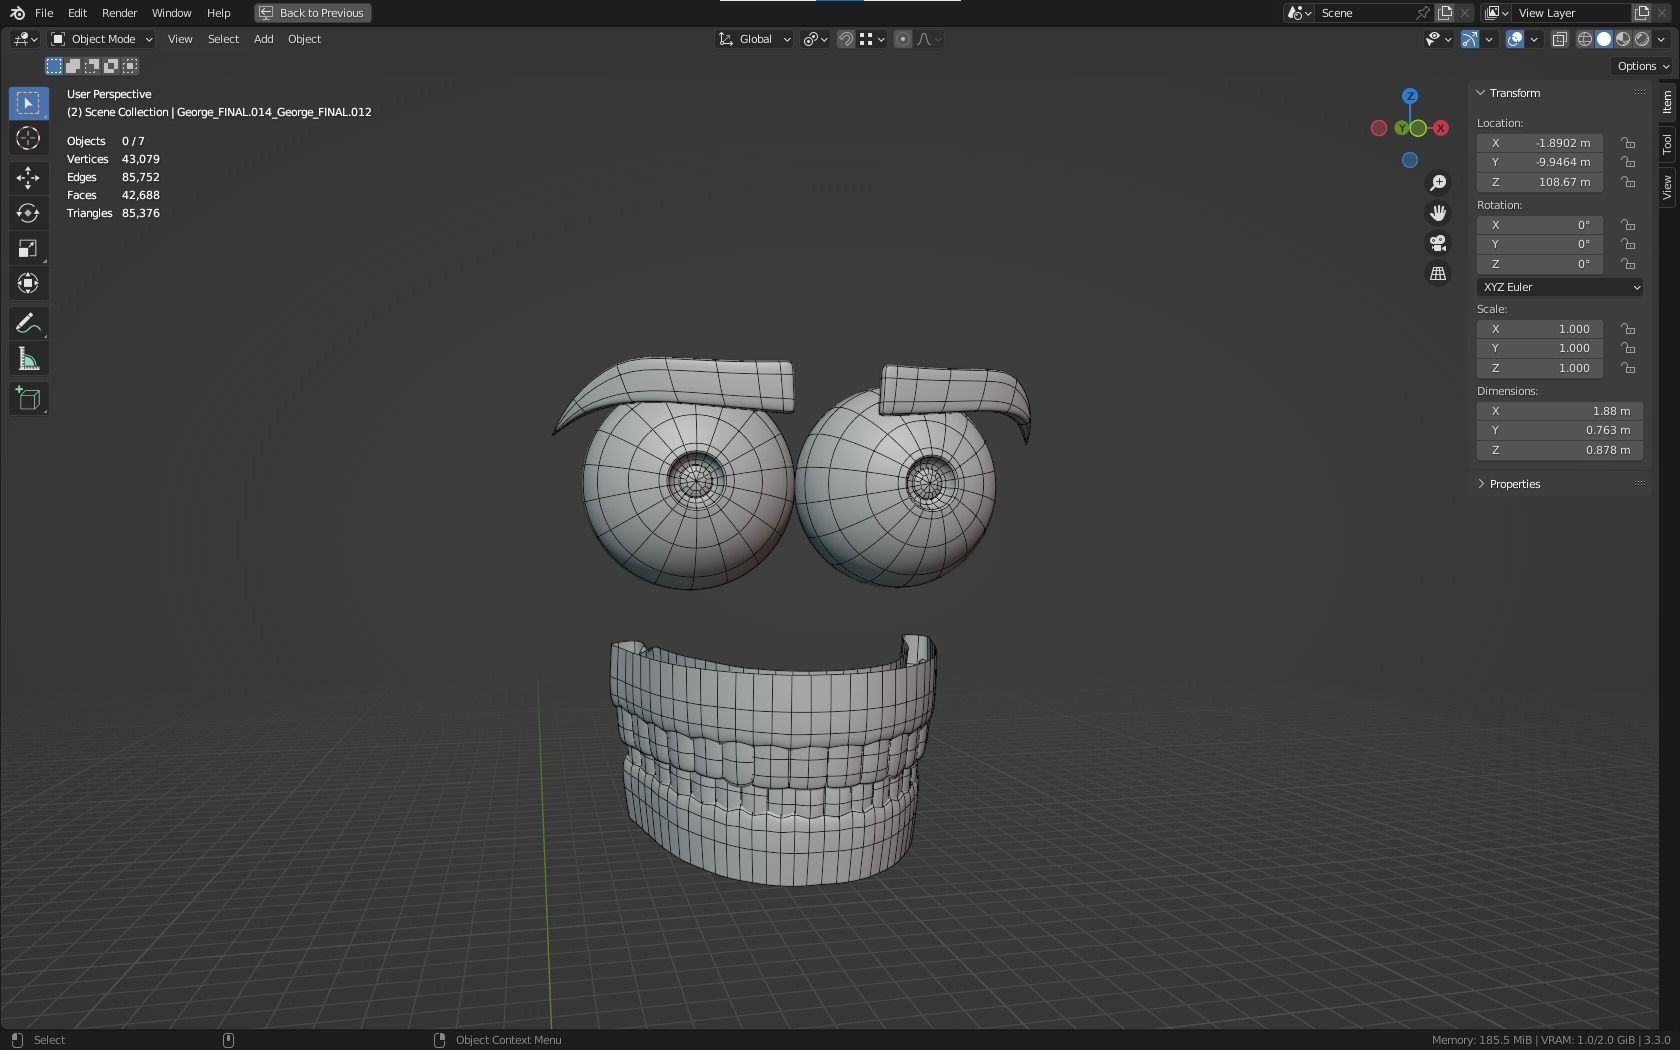Choose the combined Transform tool
Viewport: 1680px width, 1050px height.
[28, 283]
